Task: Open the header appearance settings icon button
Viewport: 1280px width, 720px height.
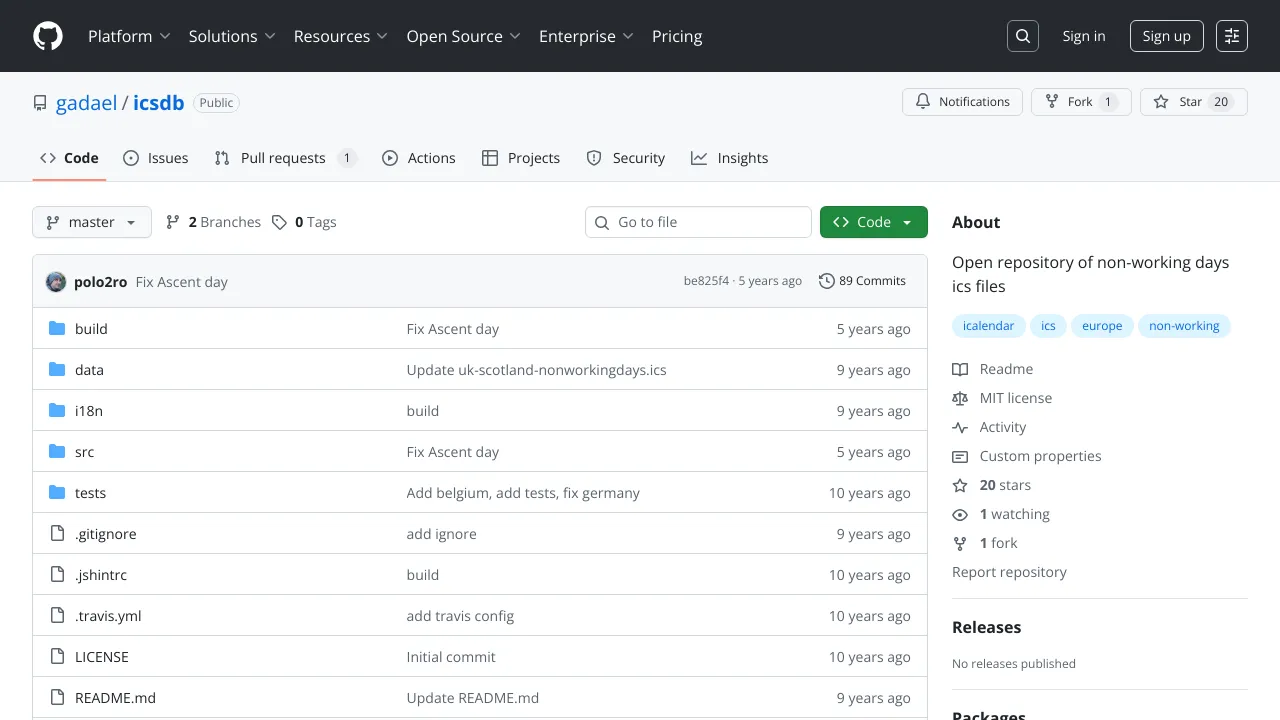Action: coord(1232,36)
